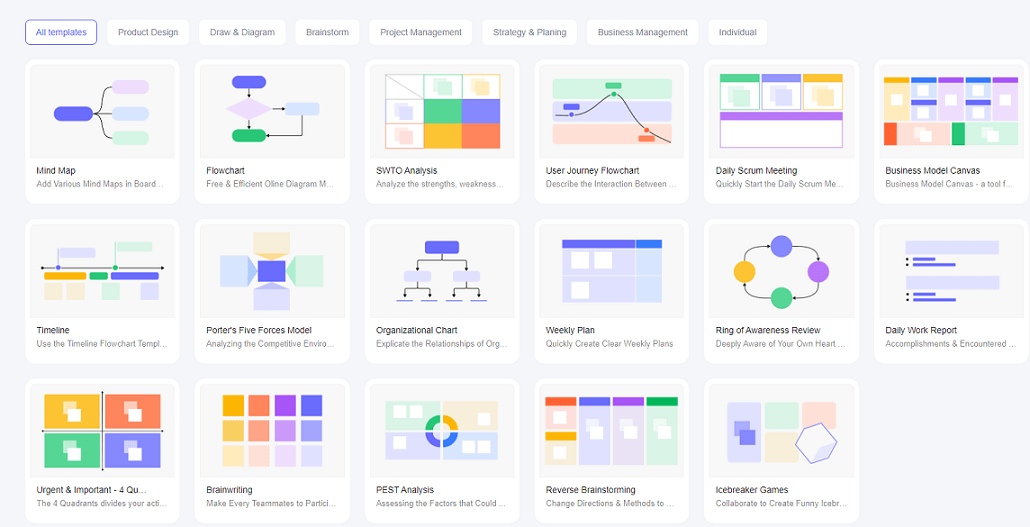Click "Porter's Five Forces Model" title

[259, 331]
